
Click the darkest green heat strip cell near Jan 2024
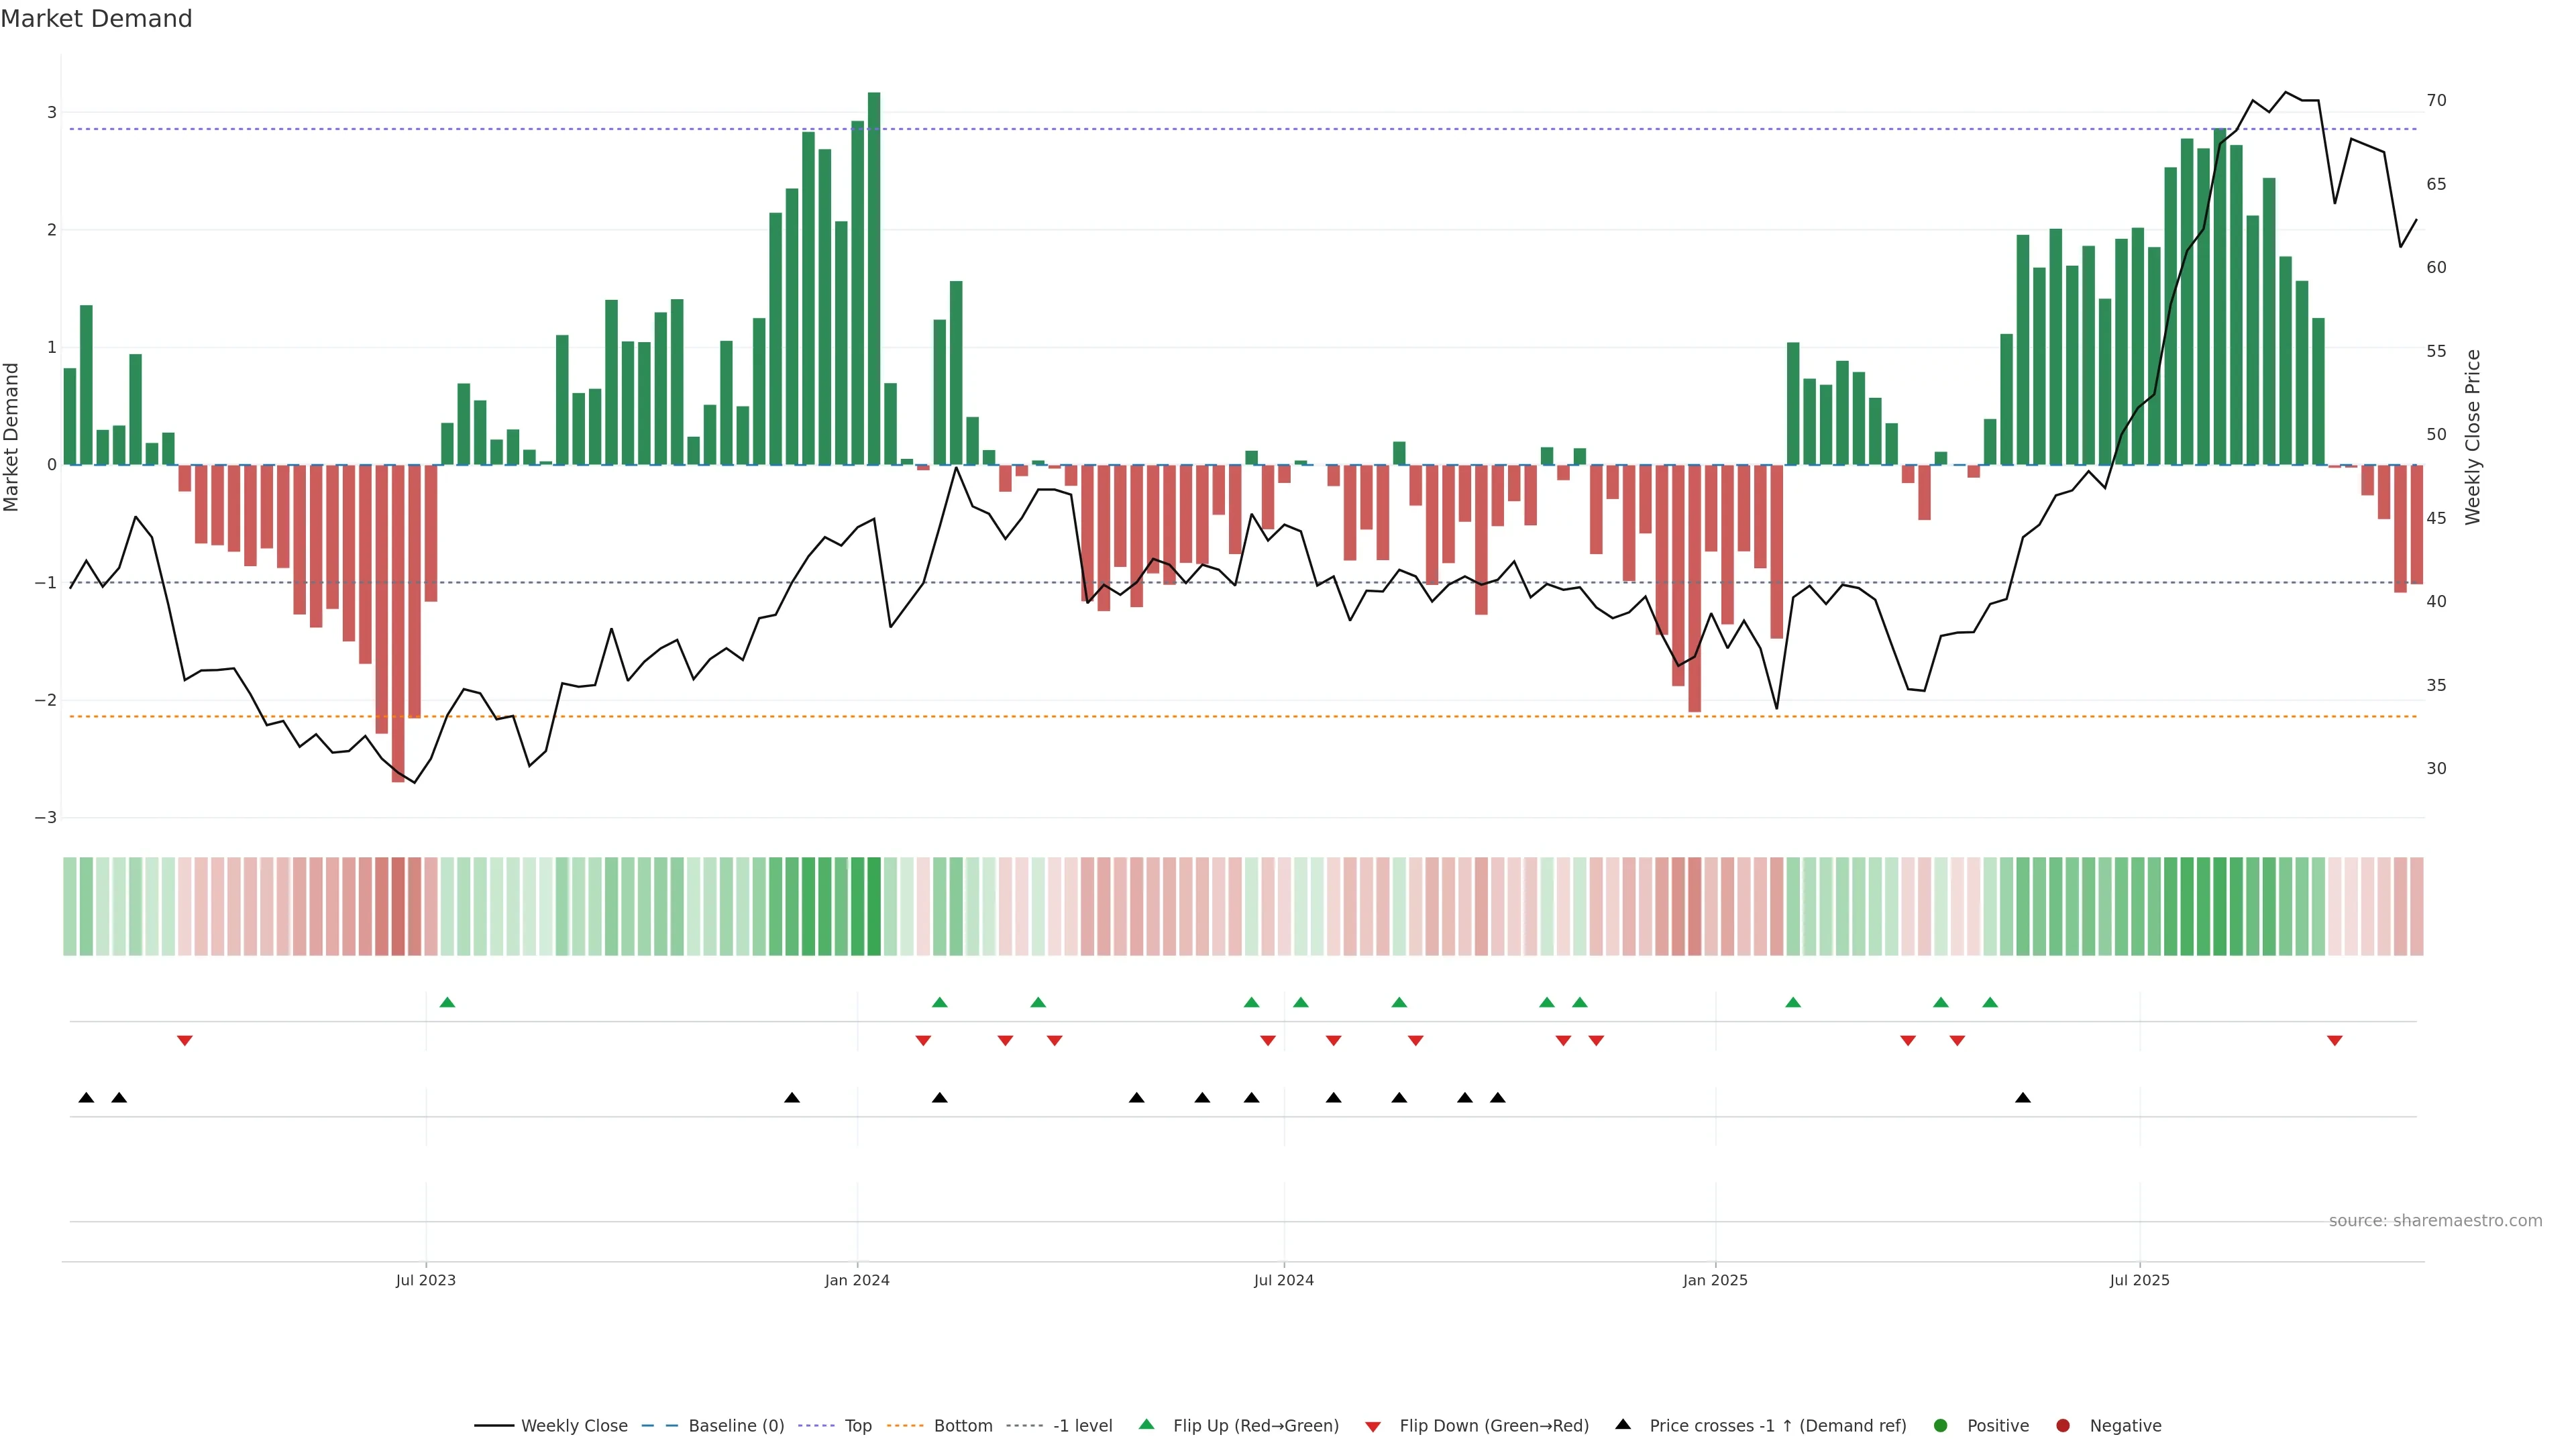point(874,906)
